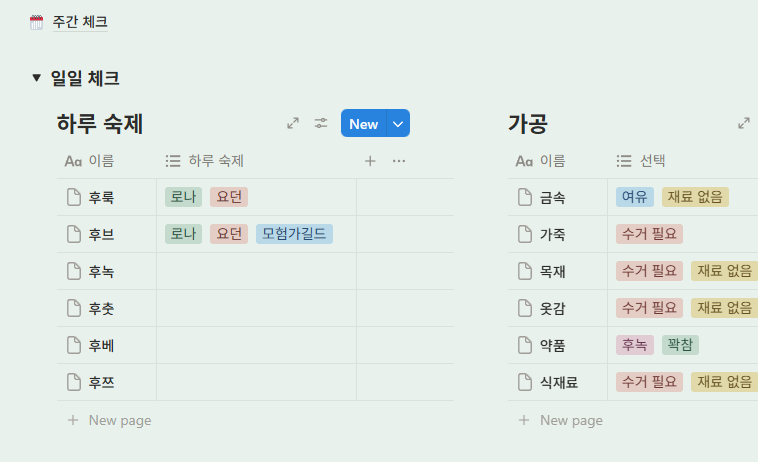The height and width of the screenshot is (462, 758).
Task: Click the 재료 없음 tag in 금속 row
Action: pyautogui.click(x=695, y=197)
